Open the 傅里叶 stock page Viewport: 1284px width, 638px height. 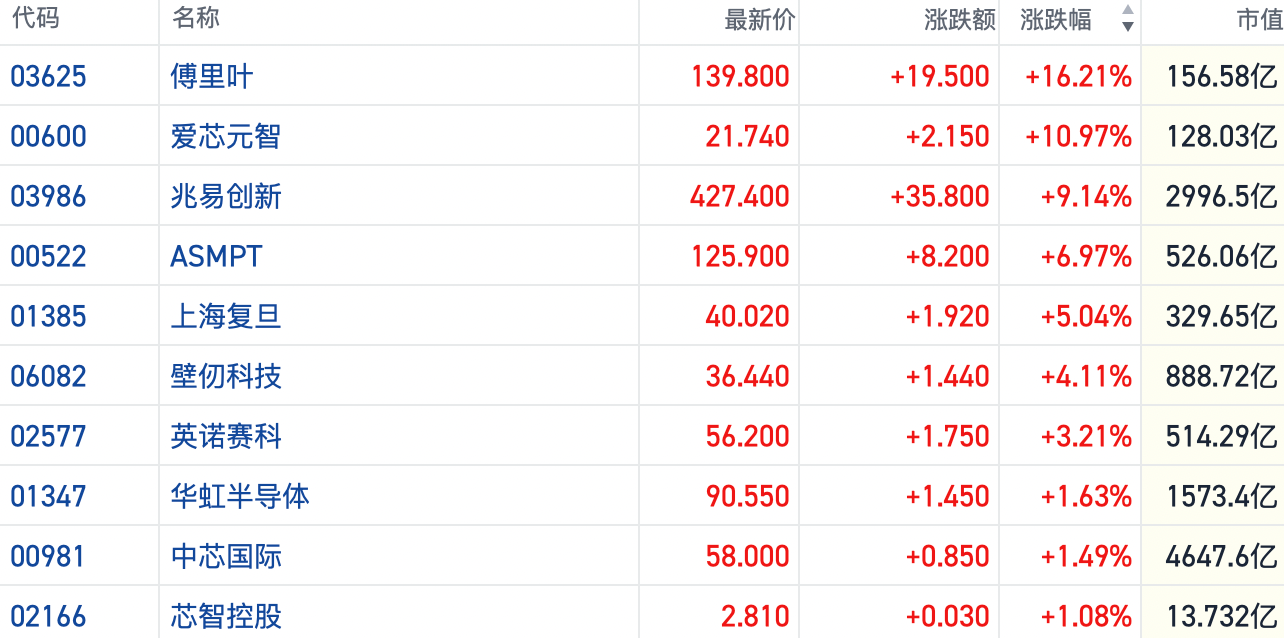[x=212, y=76]
